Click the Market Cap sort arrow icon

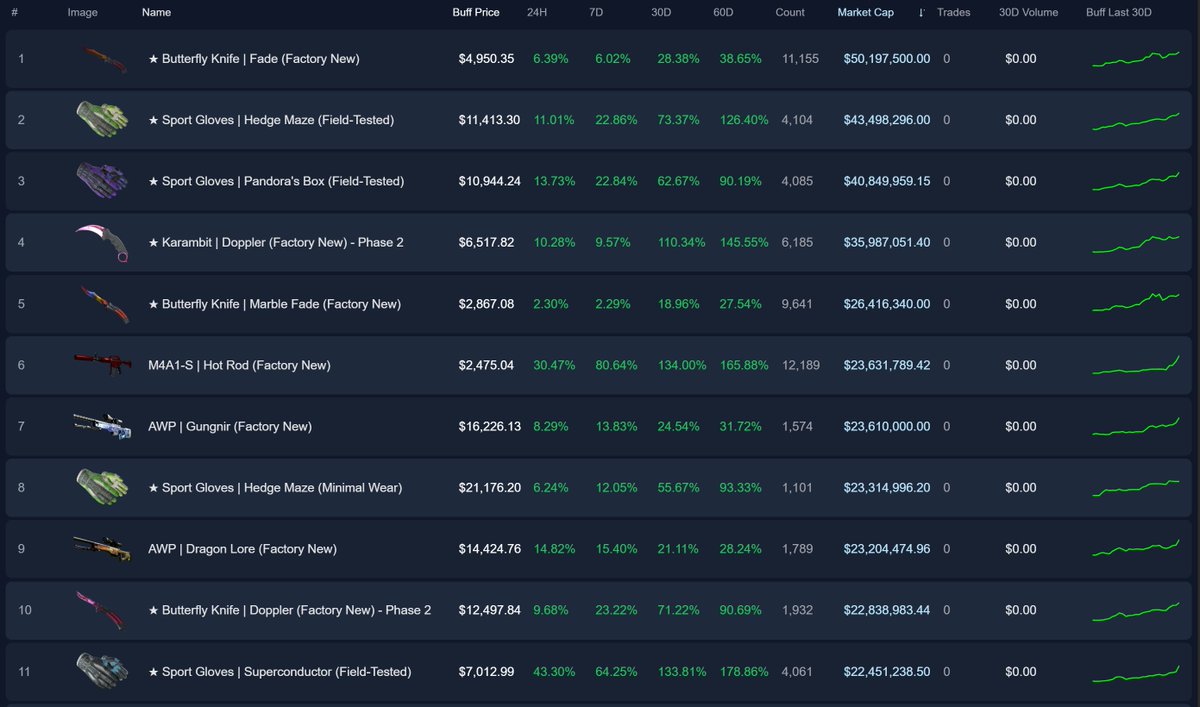coord(921,13)
